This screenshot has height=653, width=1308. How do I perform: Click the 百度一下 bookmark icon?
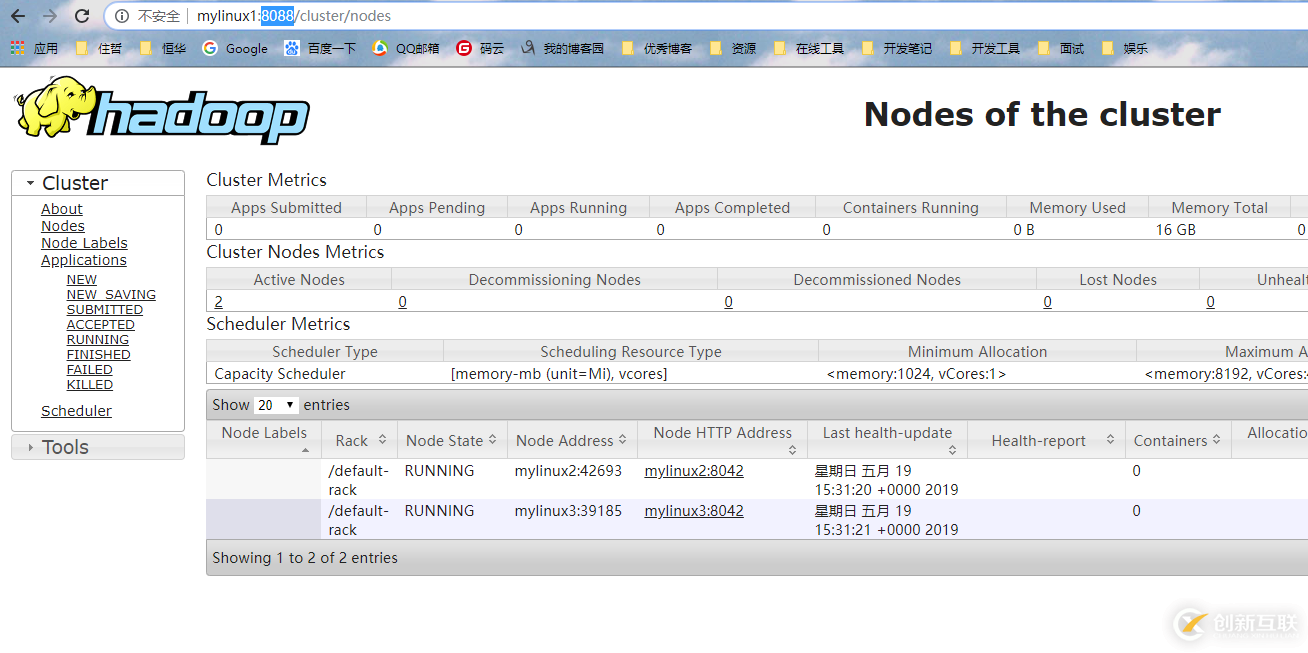click(291, 47)
